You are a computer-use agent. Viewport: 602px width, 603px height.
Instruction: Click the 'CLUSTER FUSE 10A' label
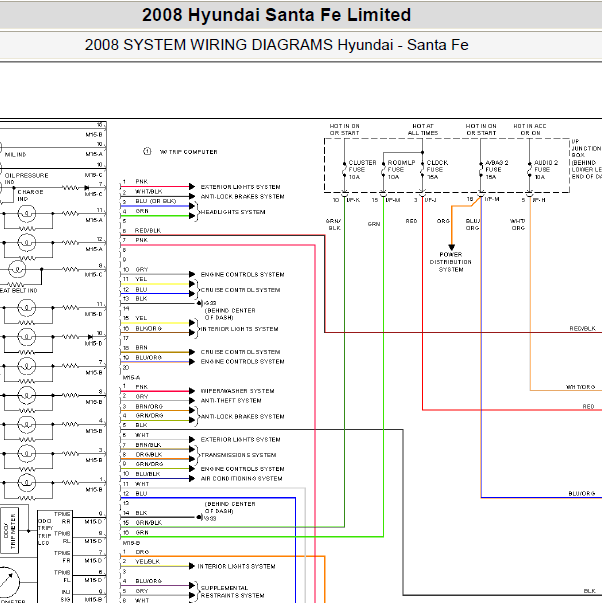click(x=362, y=170)
